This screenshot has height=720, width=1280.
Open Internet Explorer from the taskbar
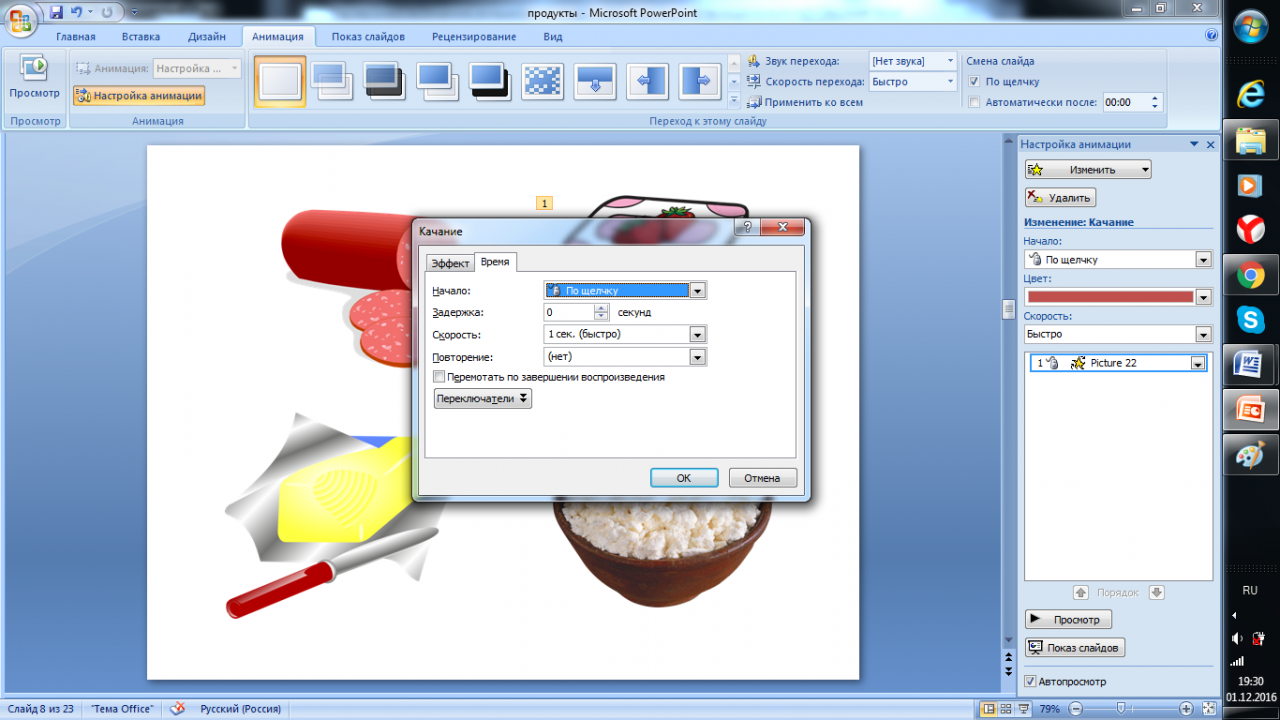1250,94
